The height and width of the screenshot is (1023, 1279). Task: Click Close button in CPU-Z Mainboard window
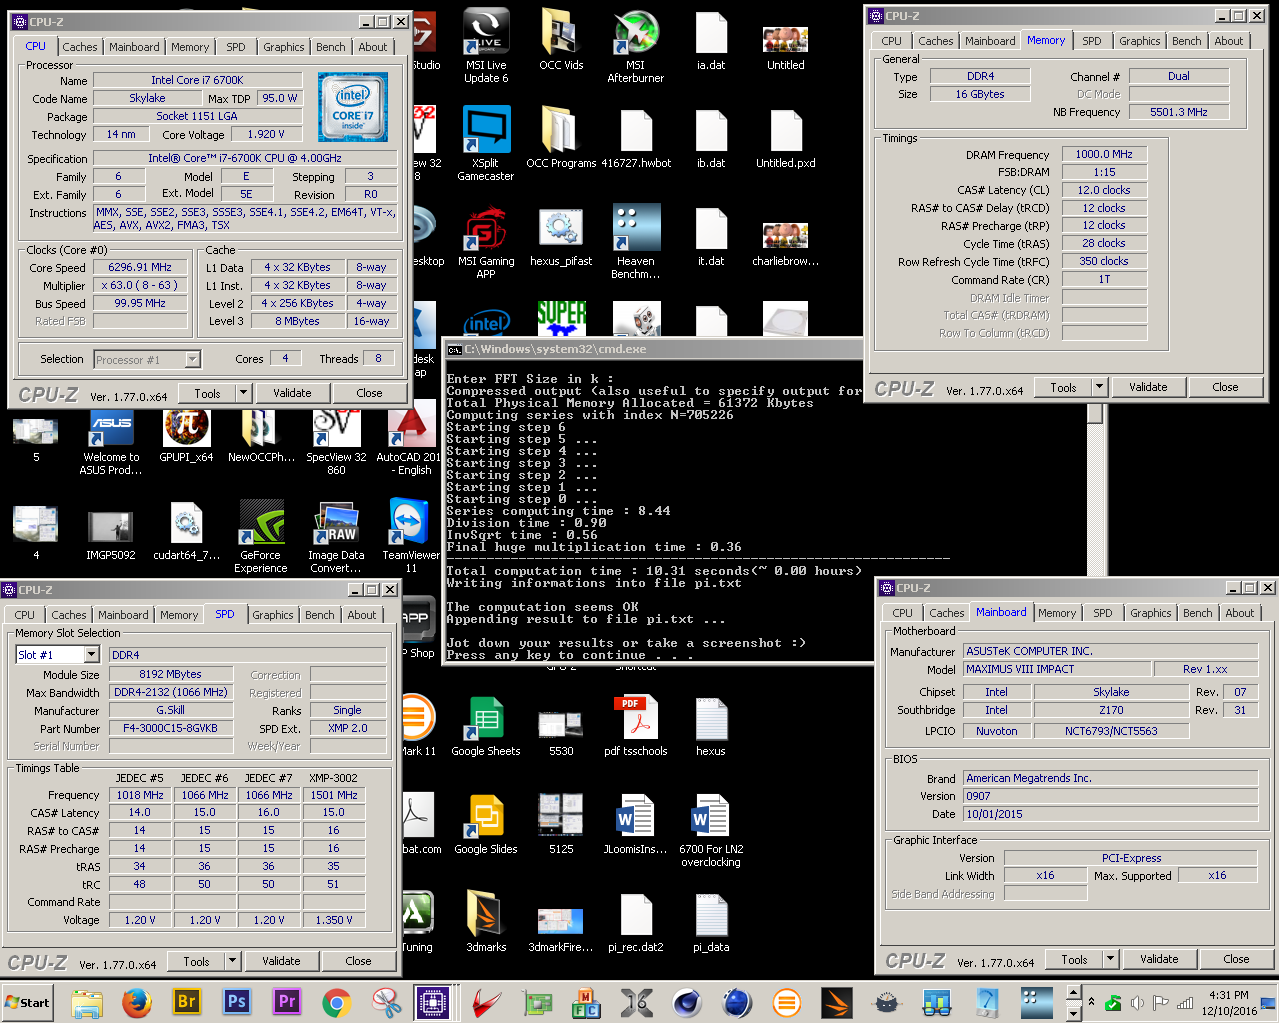tap(1236, 959)
